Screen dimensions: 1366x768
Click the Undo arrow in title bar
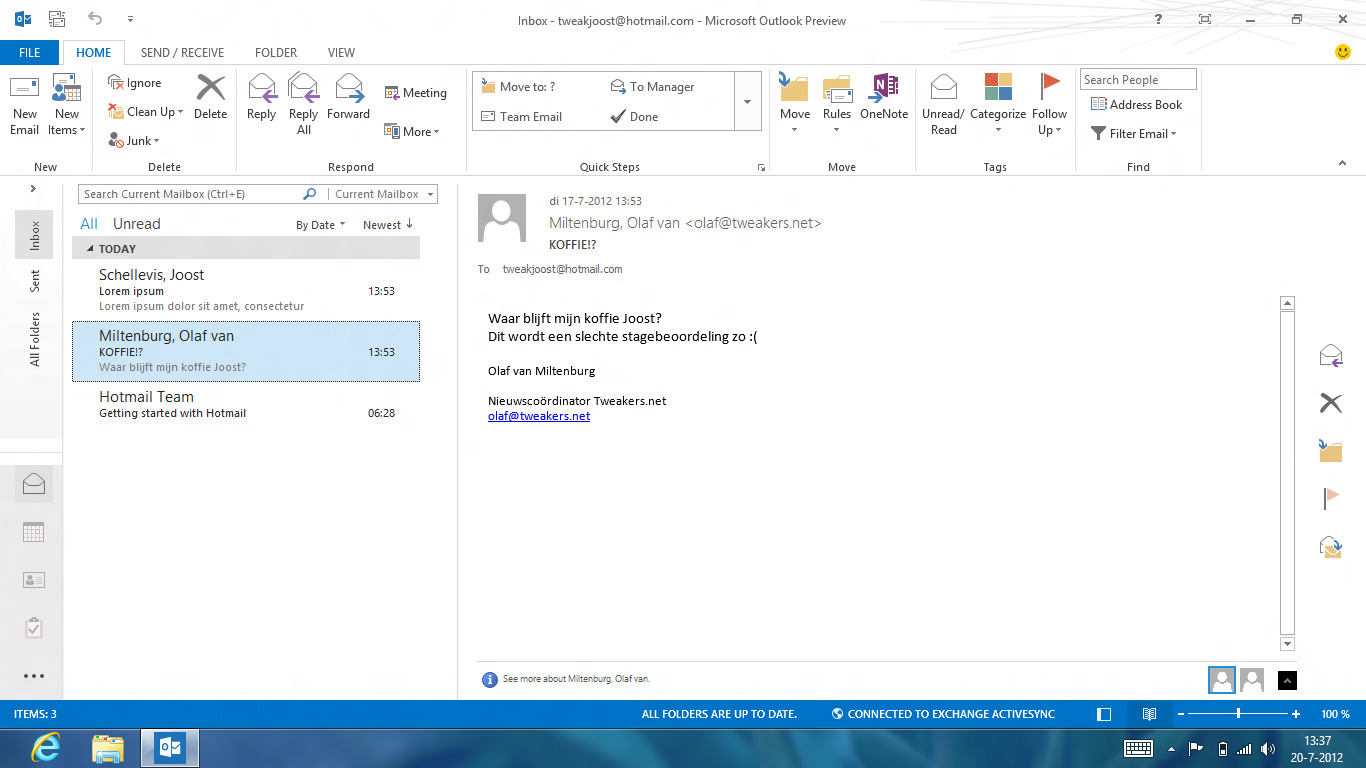tap(95, 19)
